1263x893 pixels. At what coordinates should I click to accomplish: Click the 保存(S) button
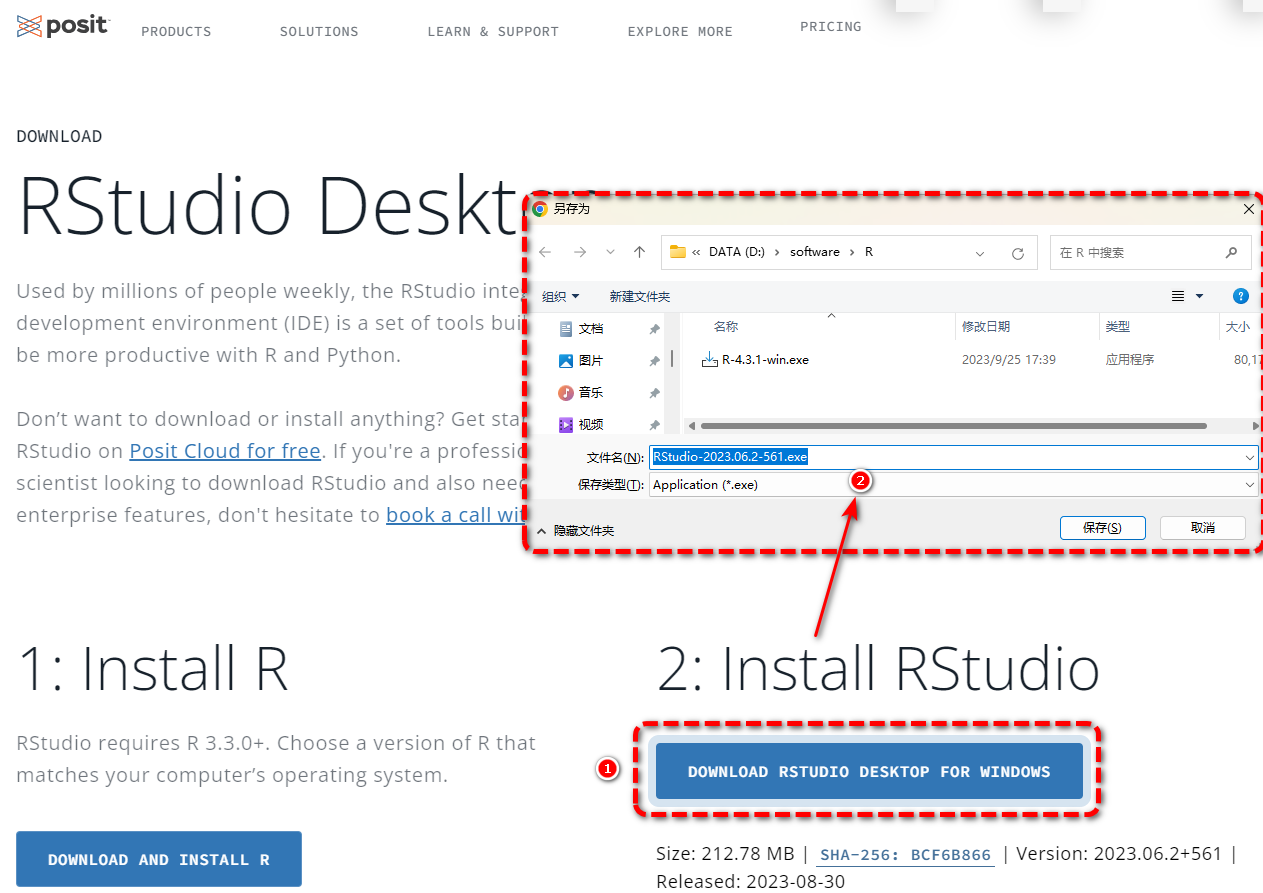1102,528
